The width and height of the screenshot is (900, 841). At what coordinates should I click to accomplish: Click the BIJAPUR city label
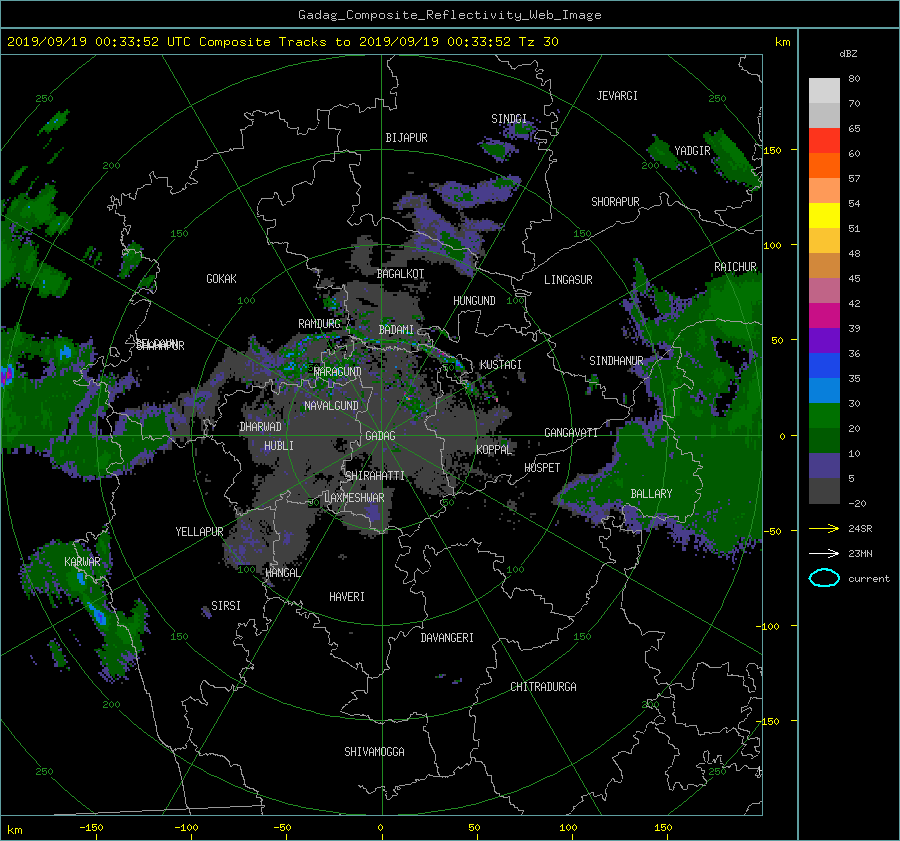pyautogui.click(x=406, y=138)
